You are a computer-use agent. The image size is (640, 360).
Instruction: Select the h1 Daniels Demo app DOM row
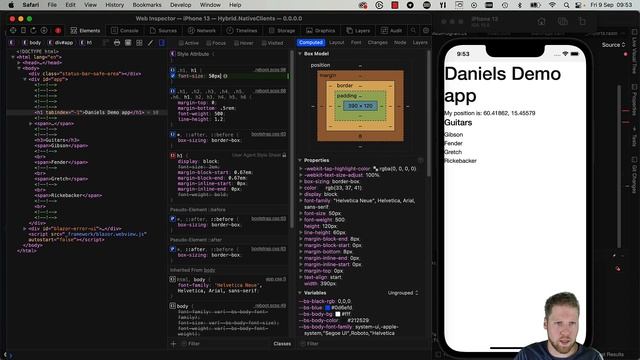[x=87, y=112]
